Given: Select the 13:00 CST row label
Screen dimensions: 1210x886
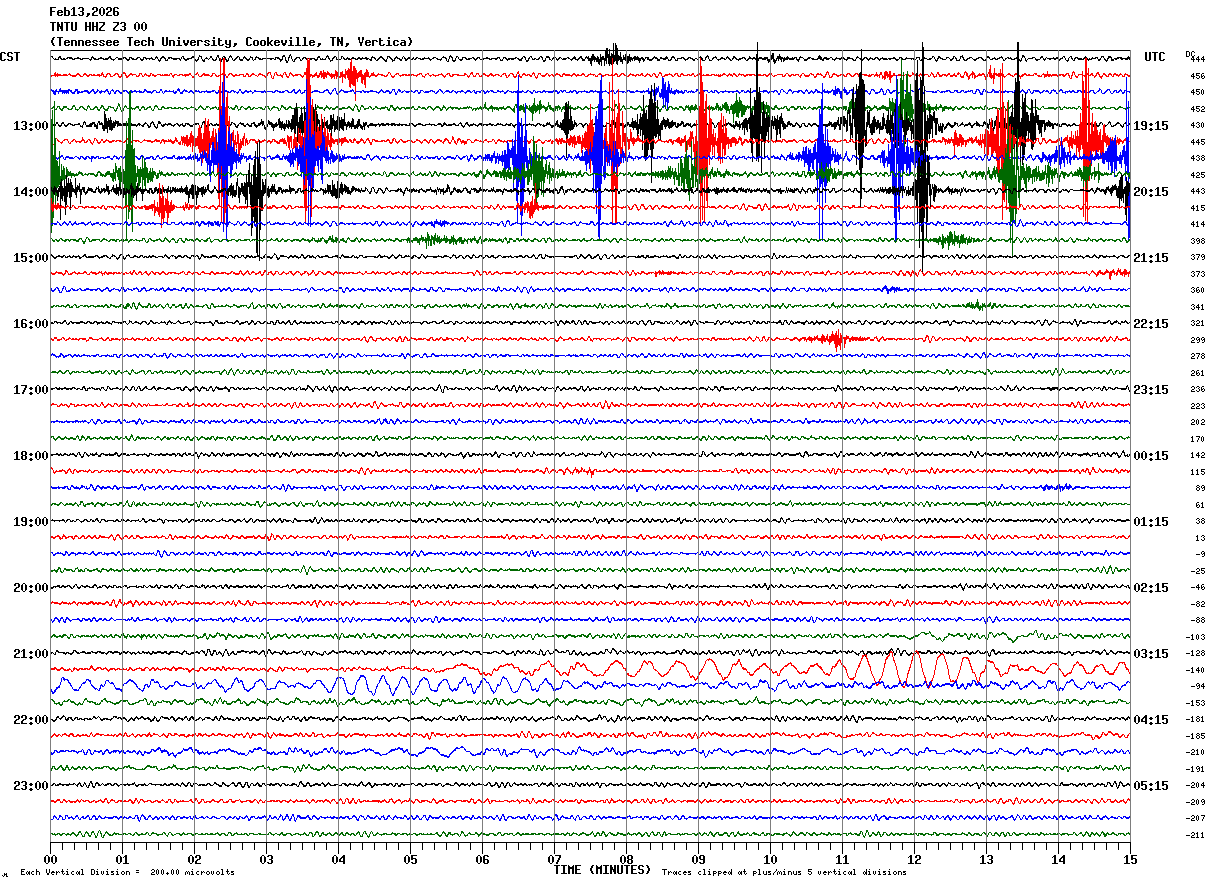Looking at the screenshot, I should (x=30, y=126).
